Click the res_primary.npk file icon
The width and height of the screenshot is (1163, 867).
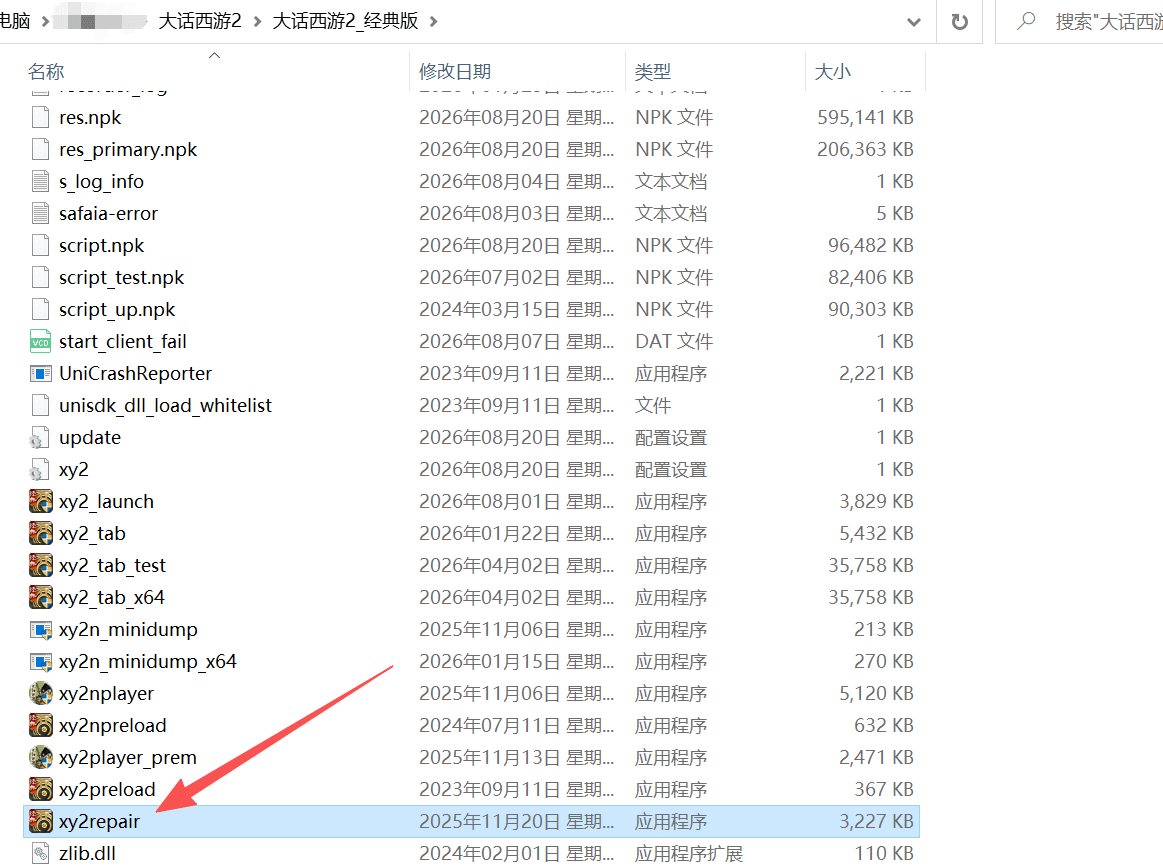coord(41,149)
